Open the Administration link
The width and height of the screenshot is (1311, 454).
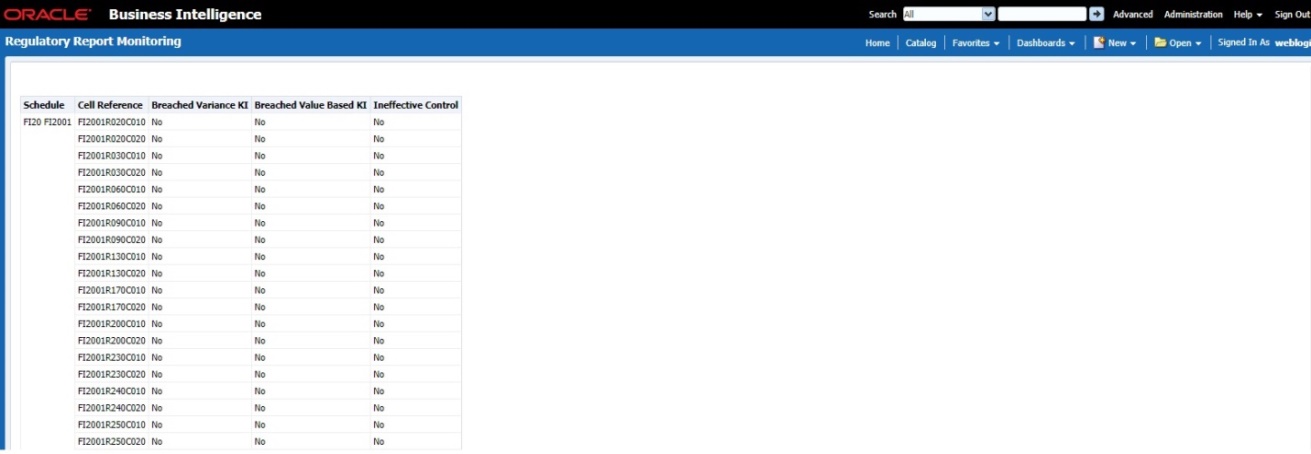1193,15
